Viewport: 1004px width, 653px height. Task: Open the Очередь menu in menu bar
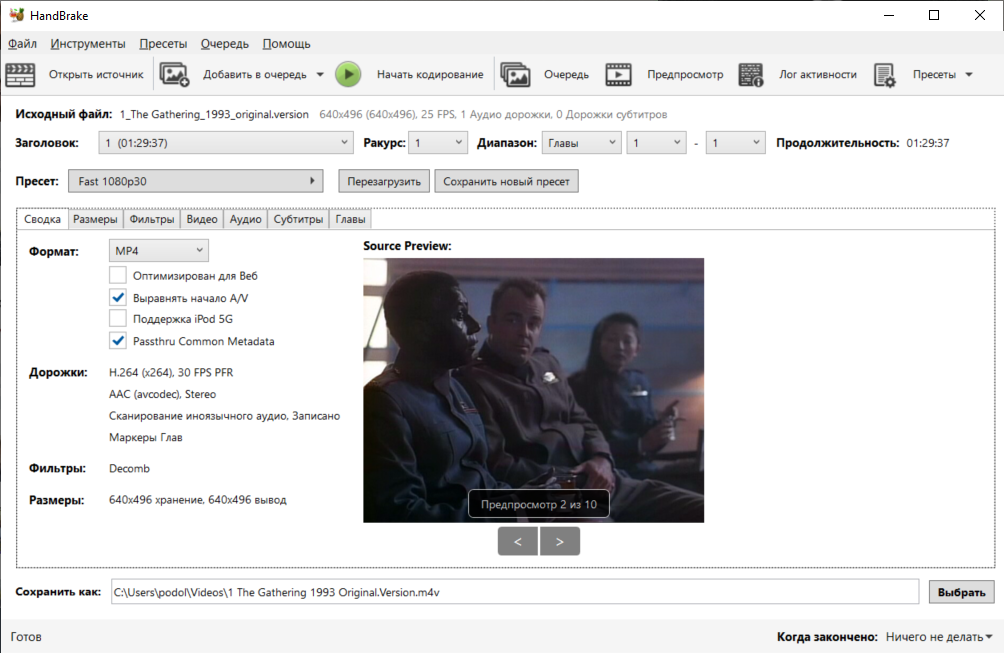(224, 44)
